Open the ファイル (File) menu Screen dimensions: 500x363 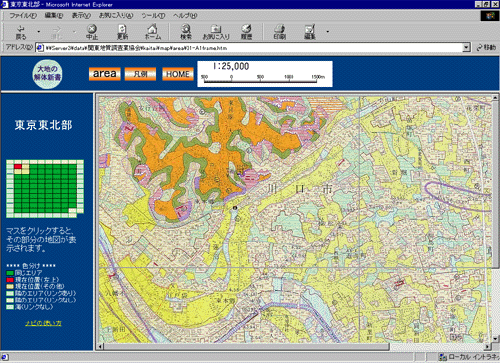point(22,15)
